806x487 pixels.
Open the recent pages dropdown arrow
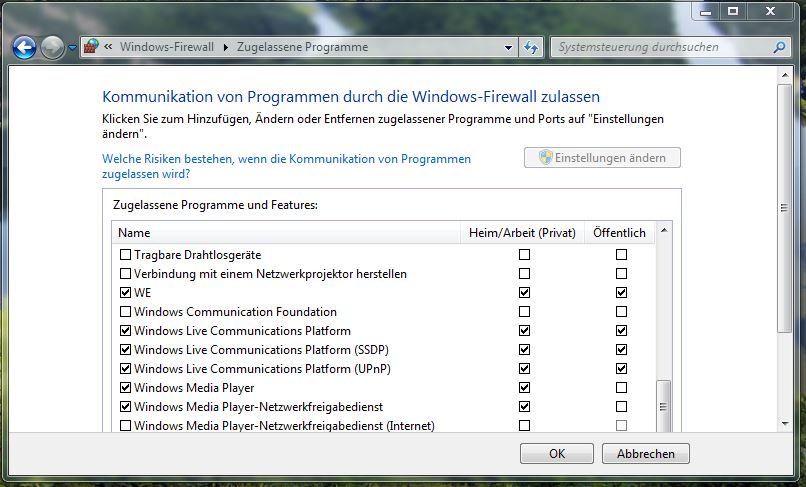point(72,48)
